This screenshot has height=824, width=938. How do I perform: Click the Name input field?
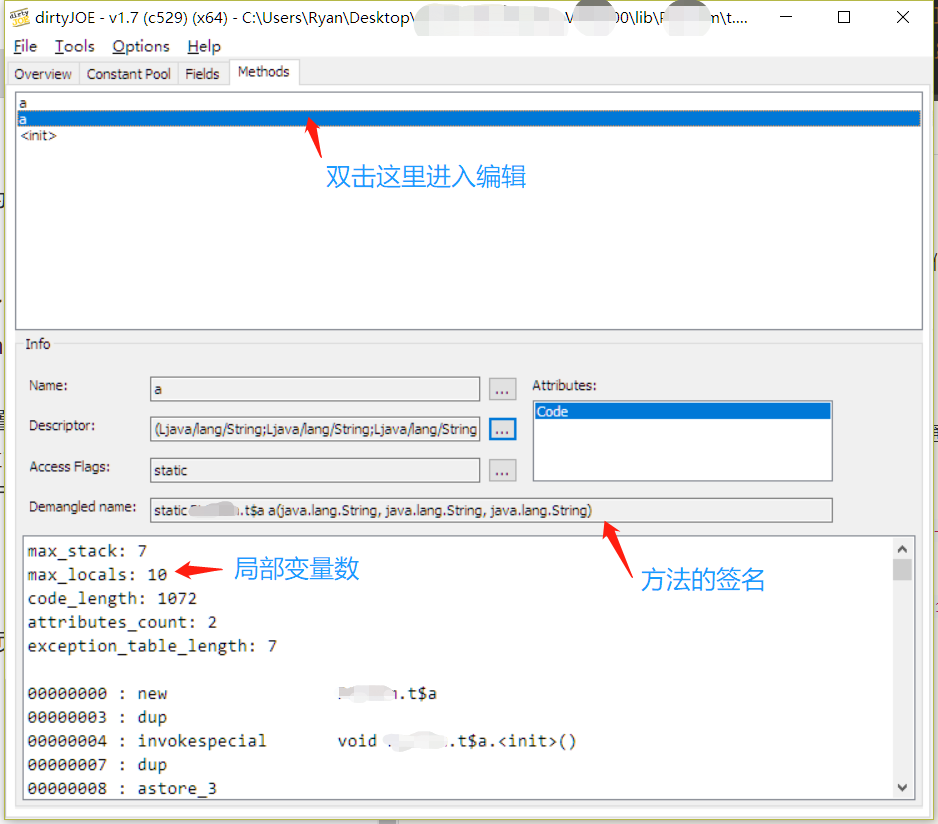click(x=314, y=389)
